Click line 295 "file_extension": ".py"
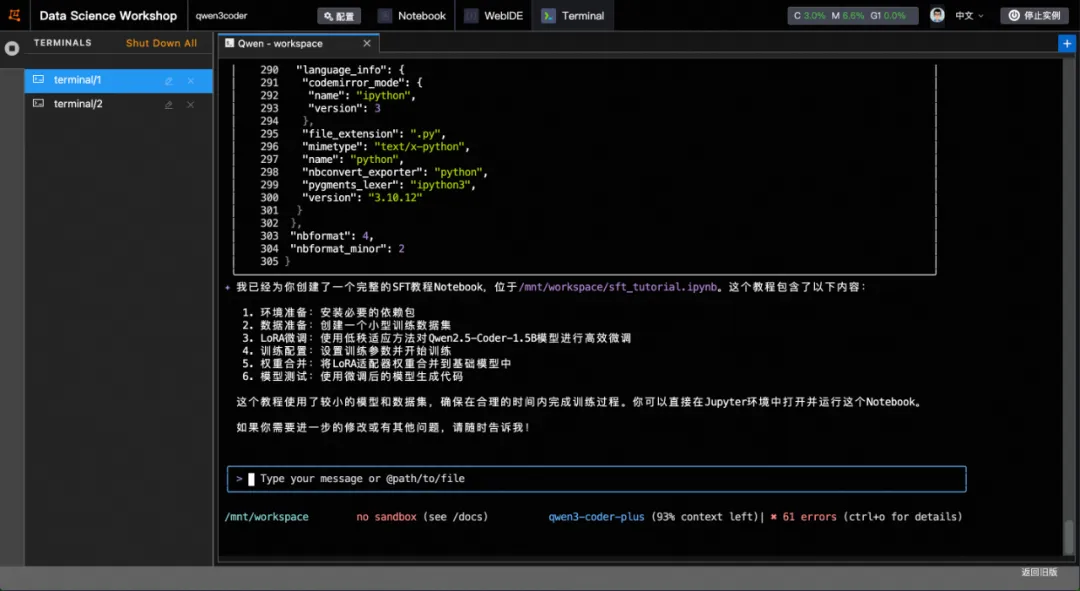Image resolution: width=1080 pixels, height=591 pixels. [373, 134]
